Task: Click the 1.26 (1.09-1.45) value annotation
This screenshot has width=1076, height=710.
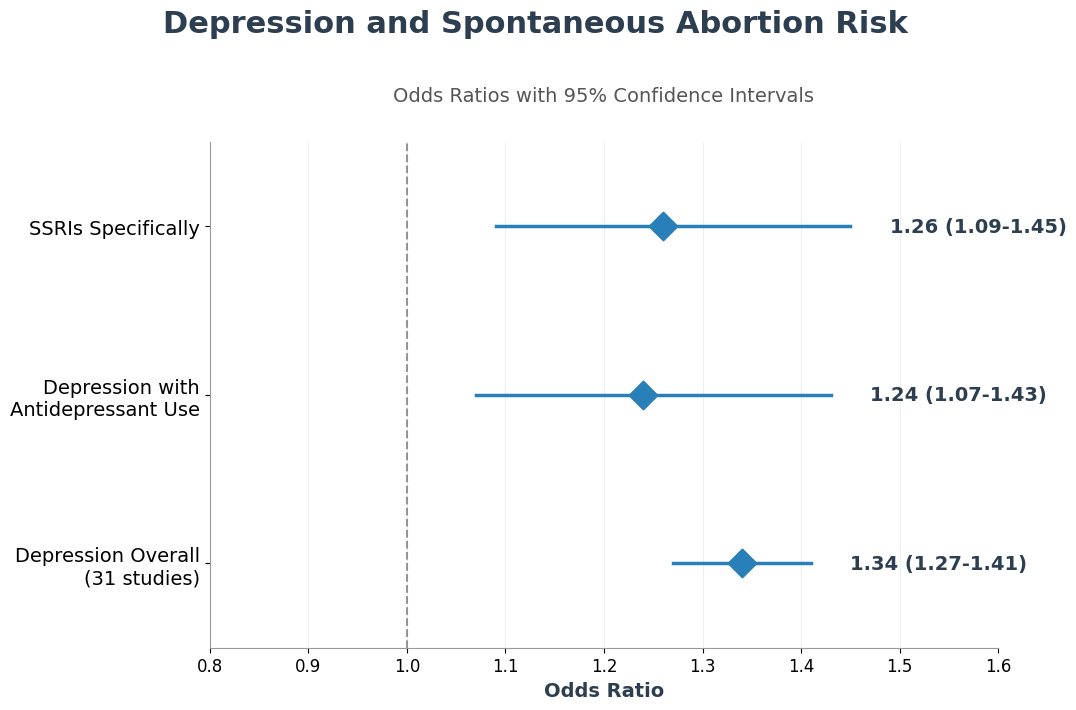Action: (x=977, y=227)
